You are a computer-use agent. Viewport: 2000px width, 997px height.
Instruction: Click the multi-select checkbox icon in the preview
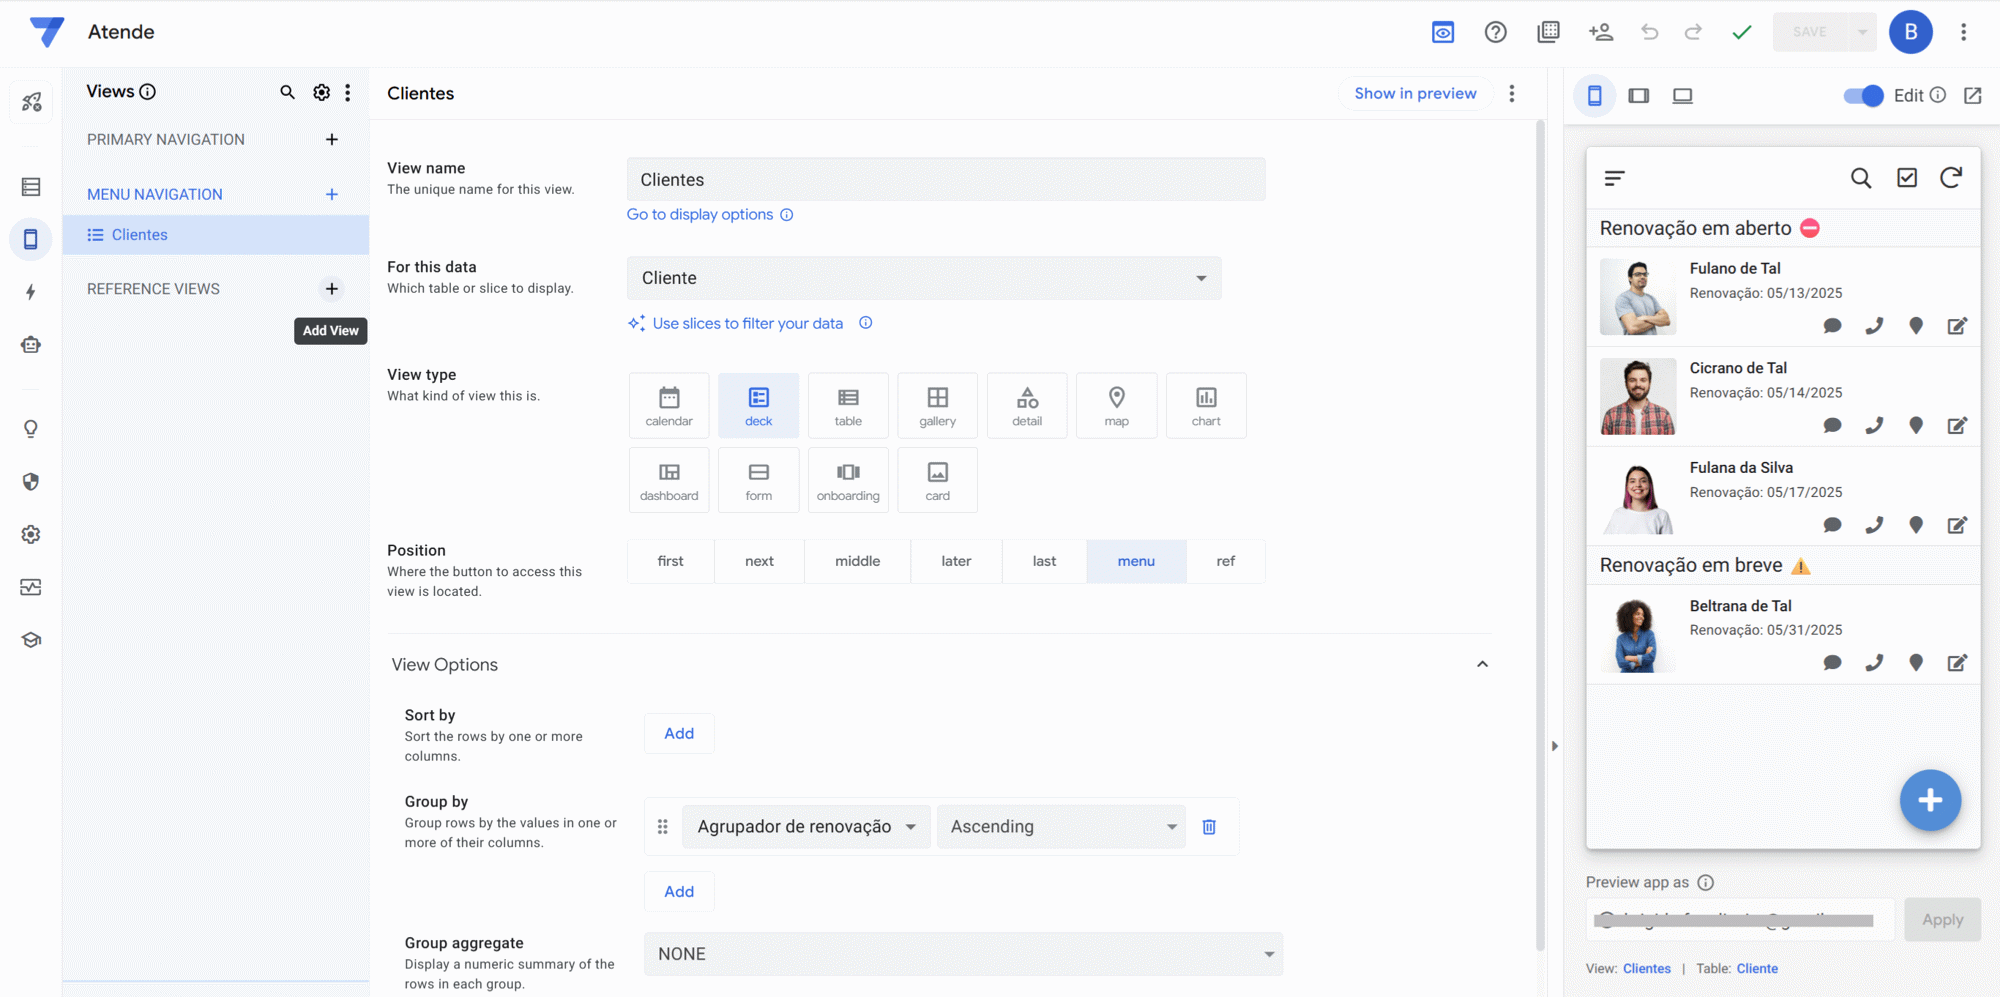1906,178
